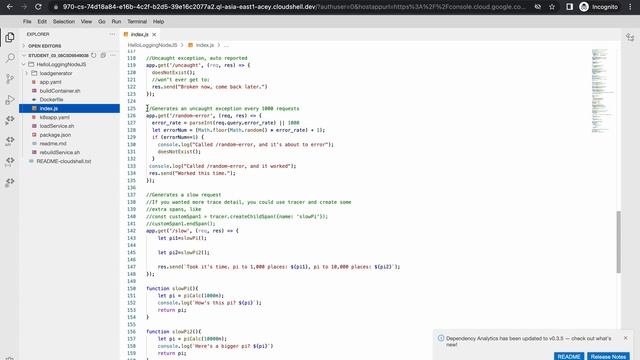Click HelloLoggingNodeJS in the breadcrumb

152,45
